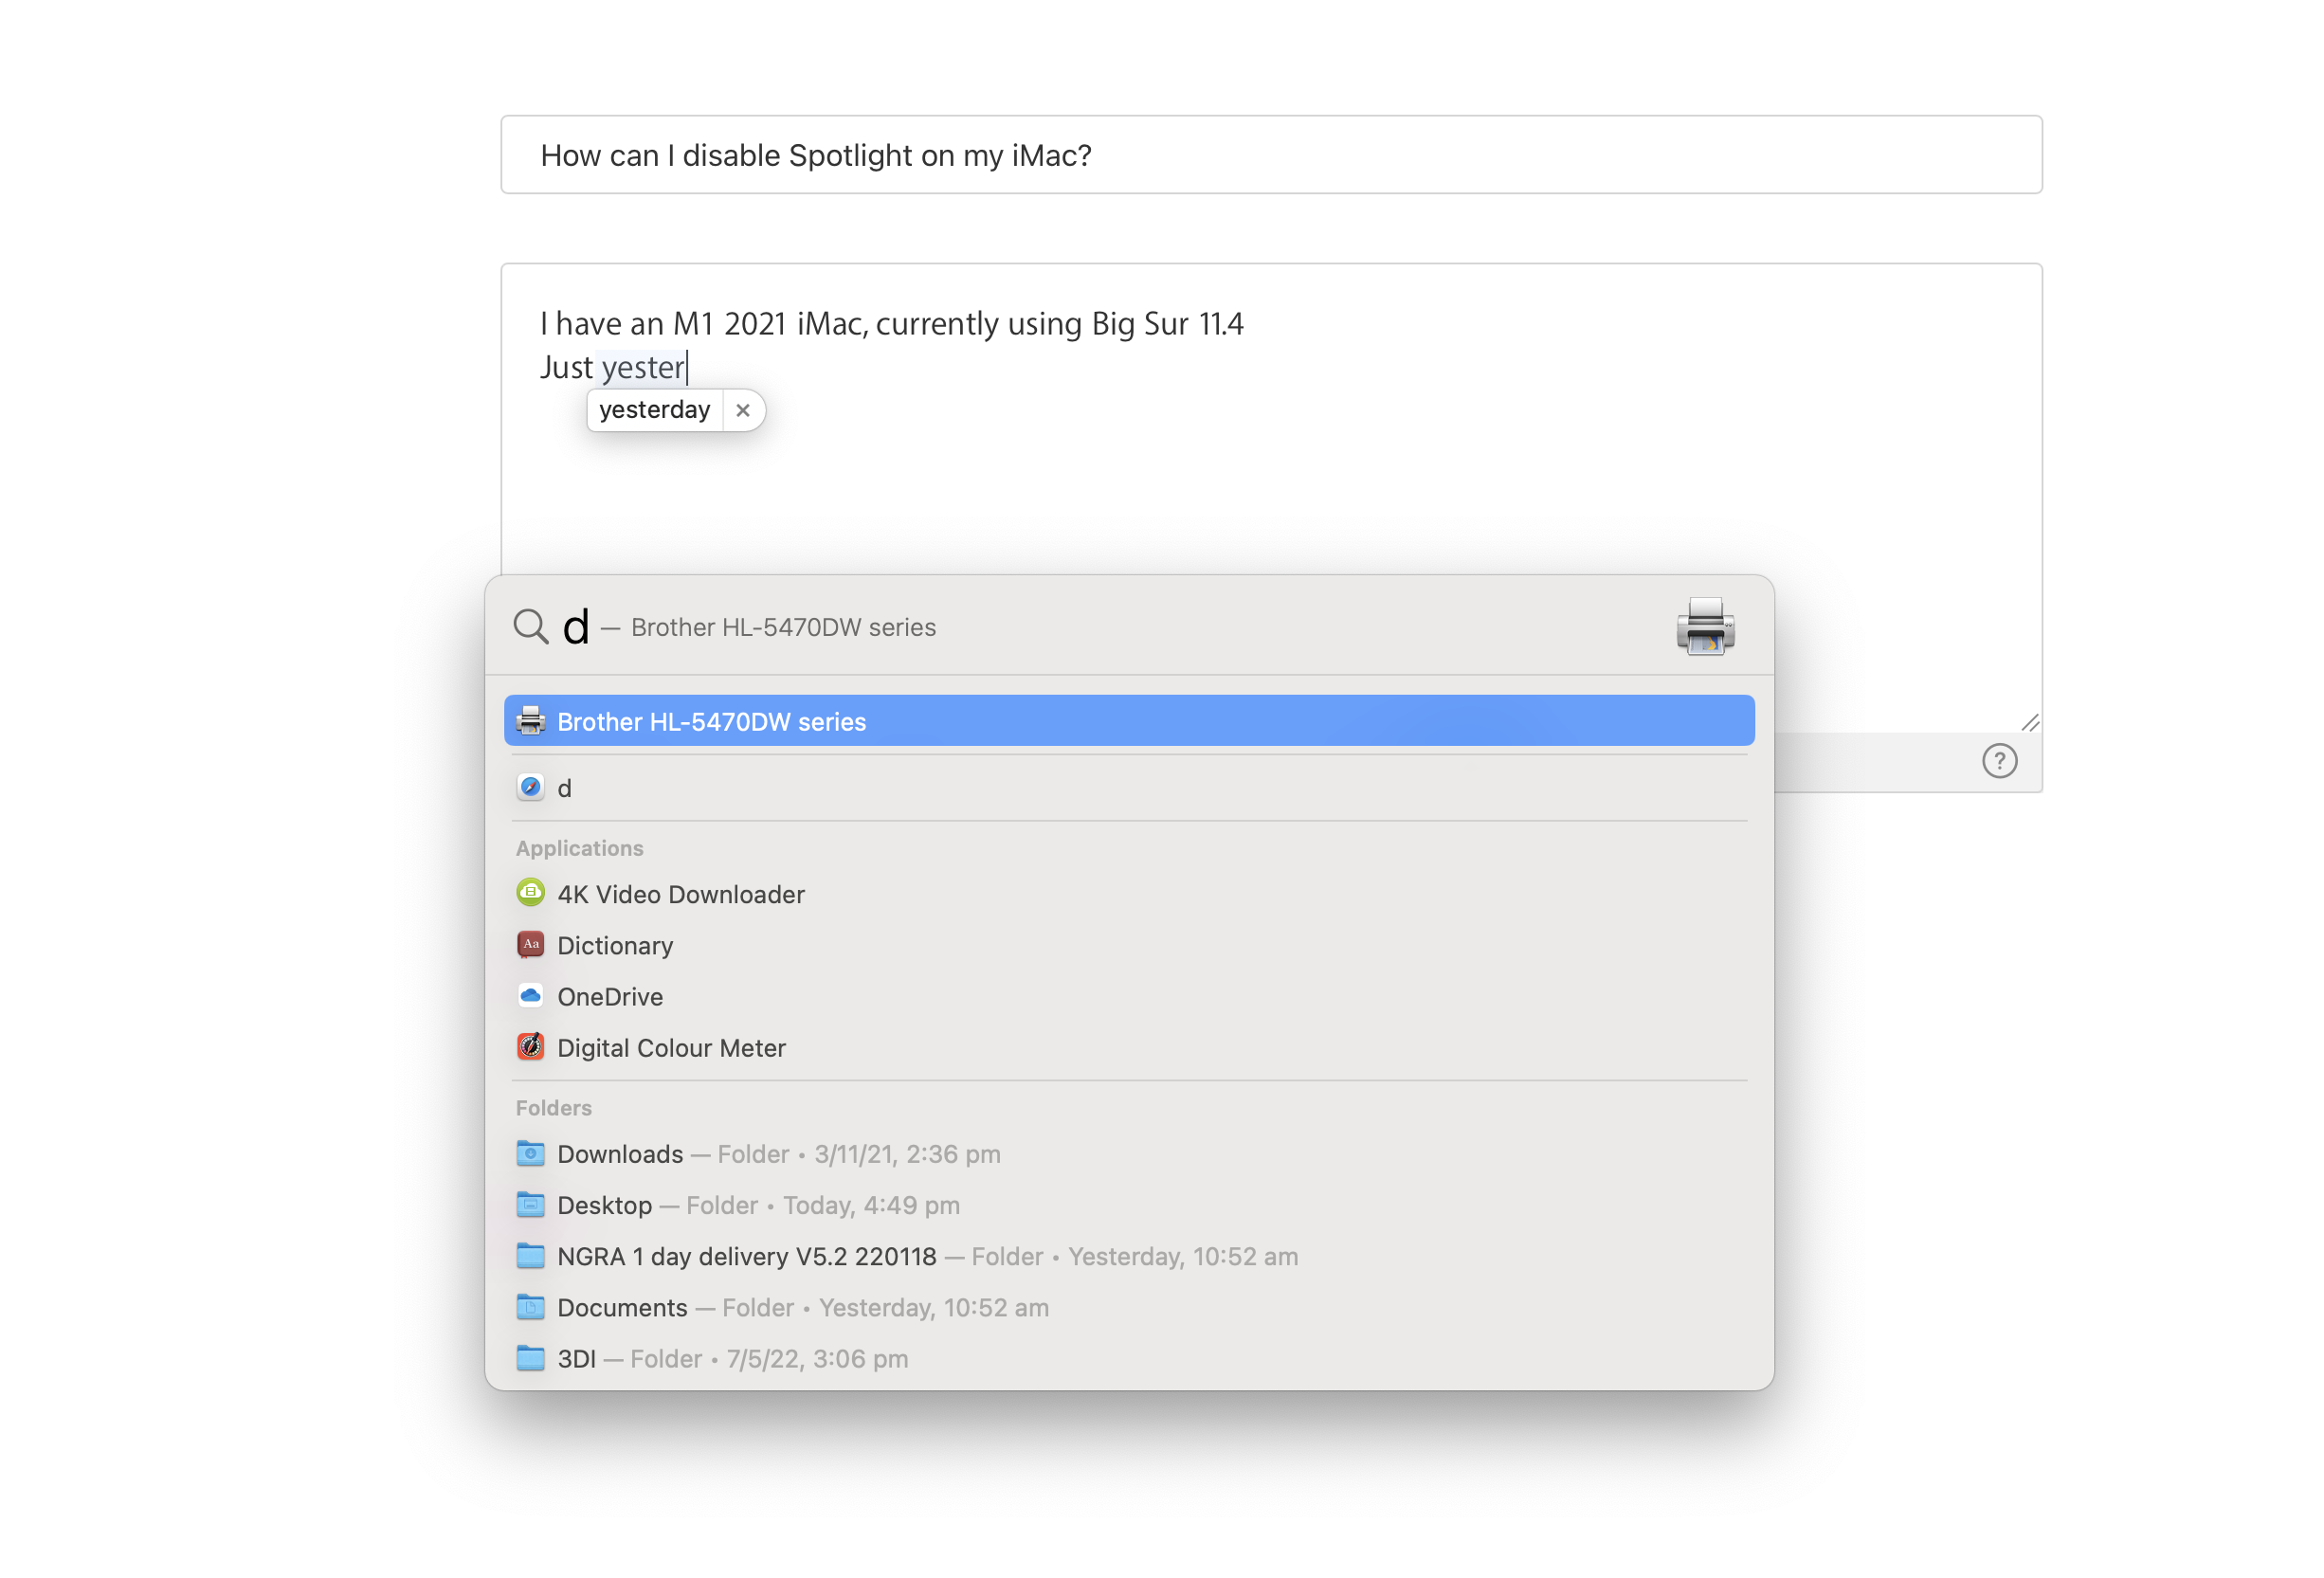The image size is (2324, 1578).
Task: Open the Desktop folder result
Action: [x=604, y=1204]
